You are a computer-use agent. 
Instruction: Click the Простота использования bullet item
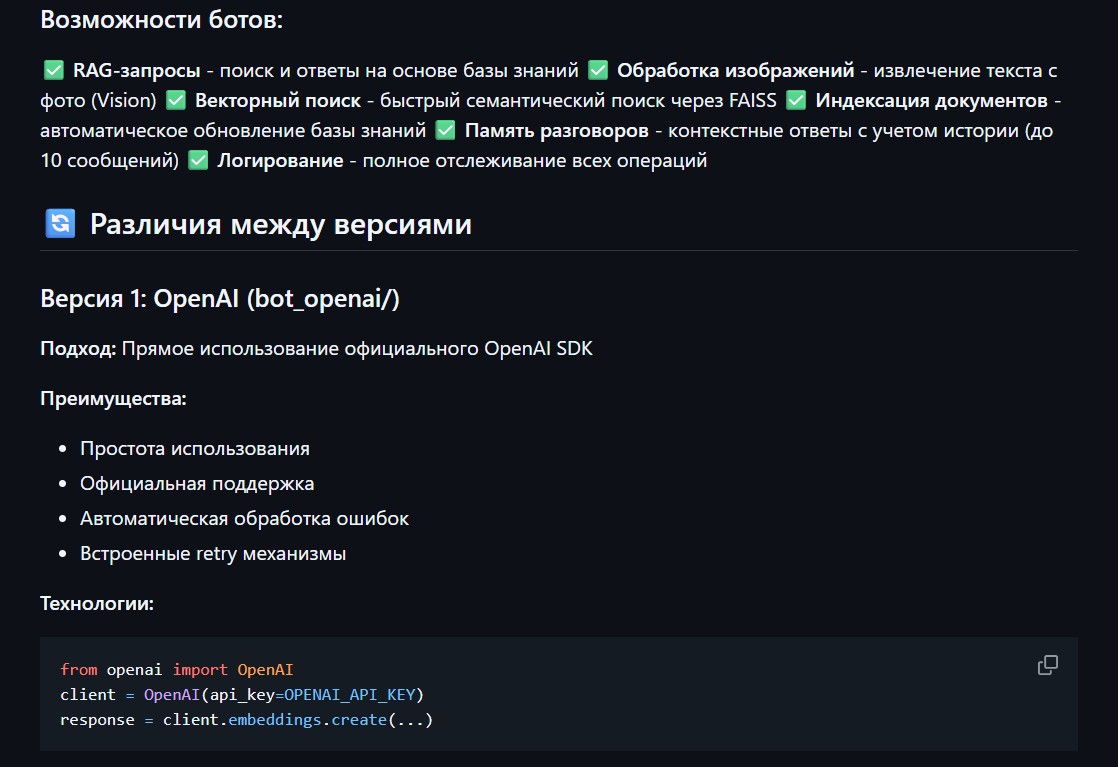tap(195, 448)
